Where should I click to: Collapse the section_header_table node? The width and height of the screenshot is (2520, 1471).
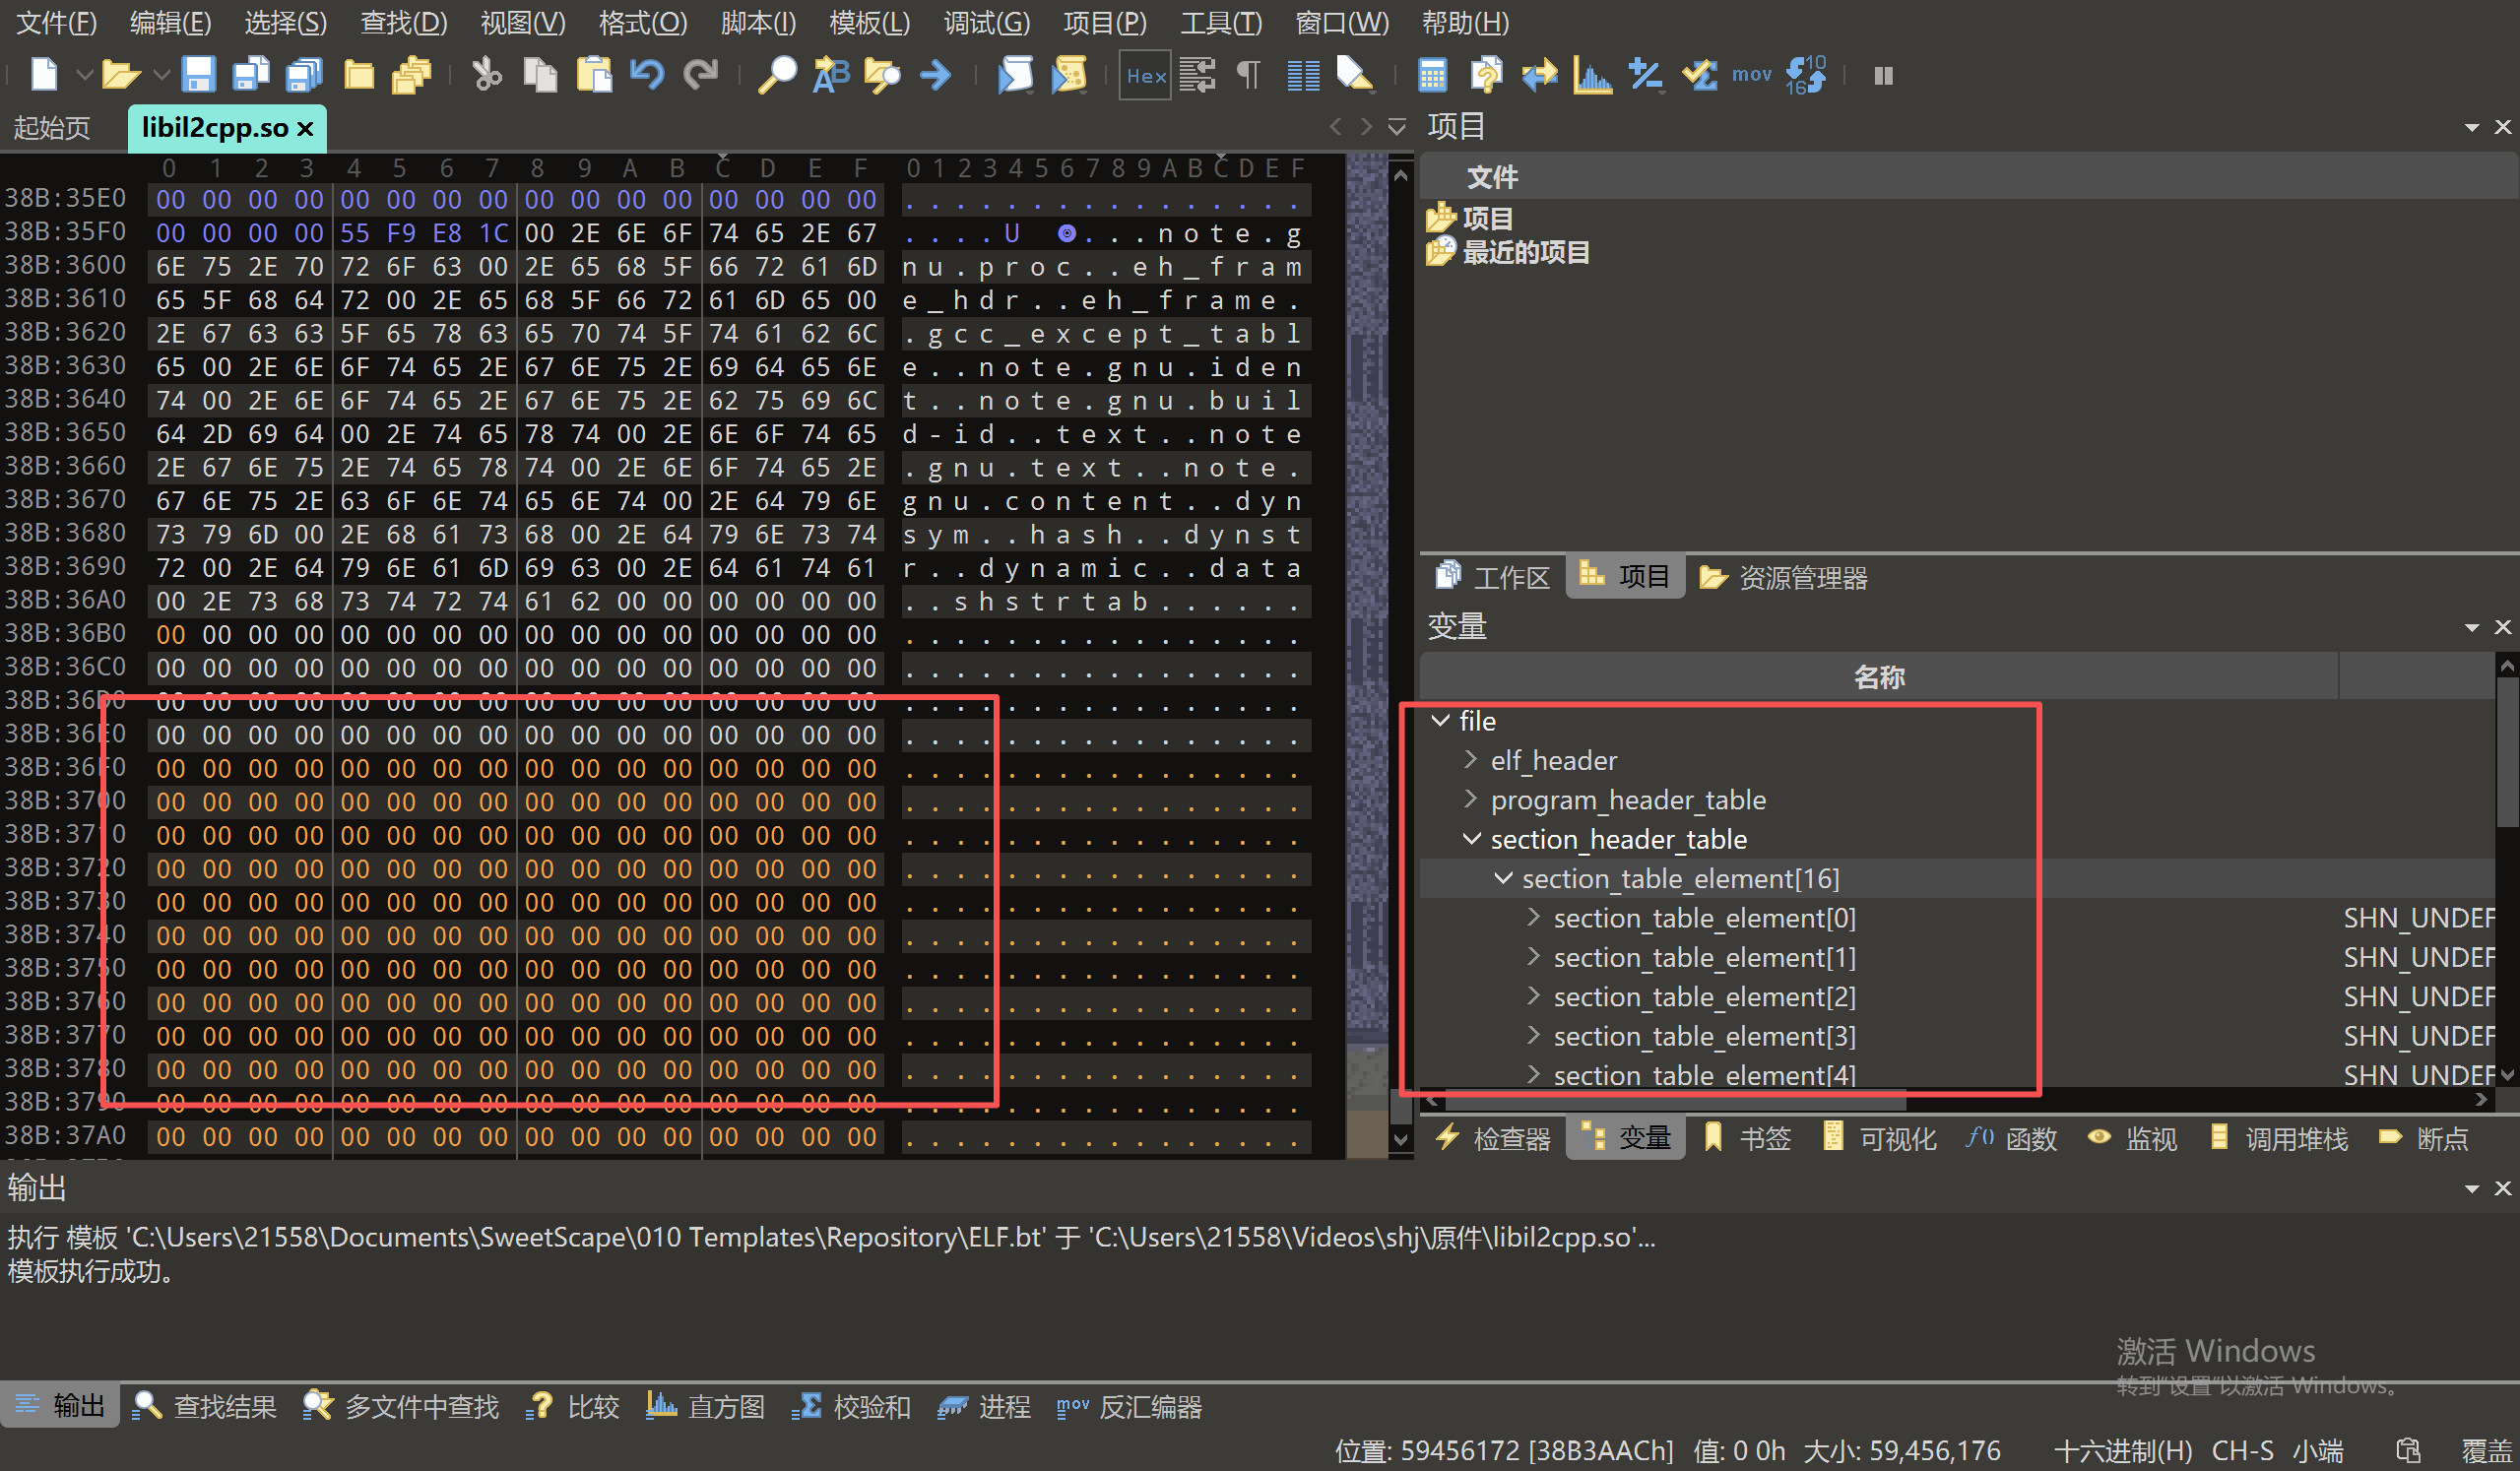(1470, 839)
